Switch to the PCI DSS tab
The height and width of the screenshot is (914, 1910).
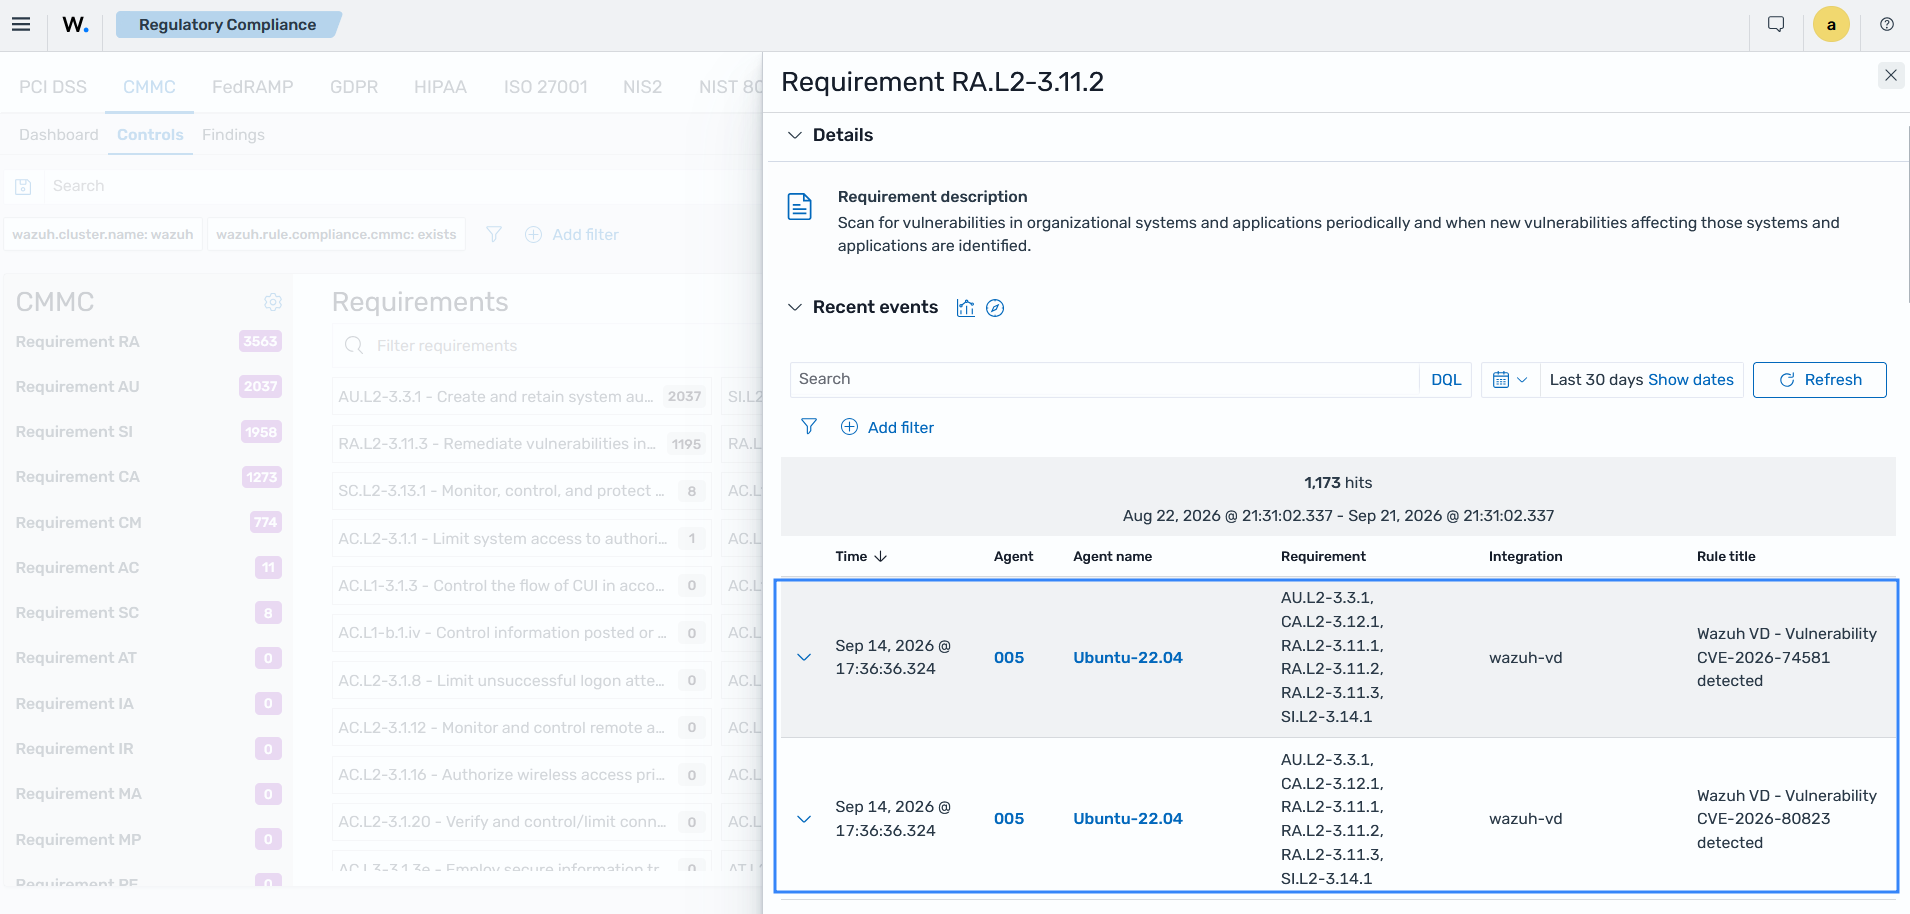(x=53, y=87)
